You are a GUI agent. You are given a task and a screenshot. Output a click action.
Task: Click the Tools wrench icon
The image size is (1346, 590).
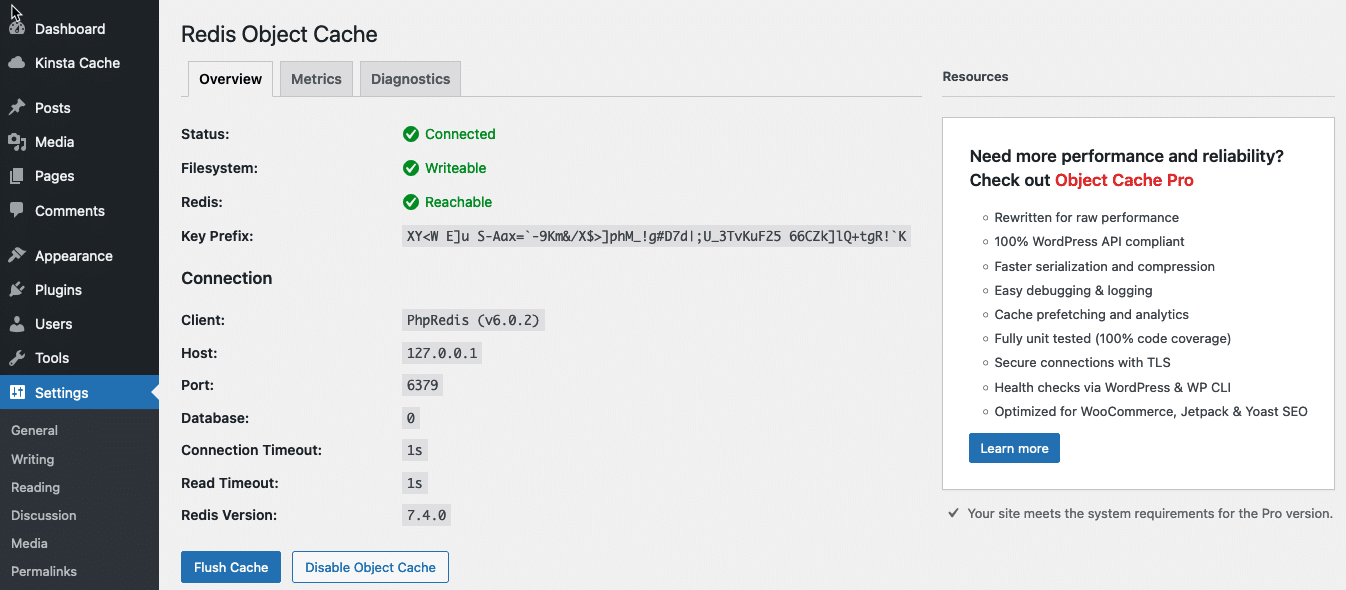pyautogui.click(x=17, y=358)
